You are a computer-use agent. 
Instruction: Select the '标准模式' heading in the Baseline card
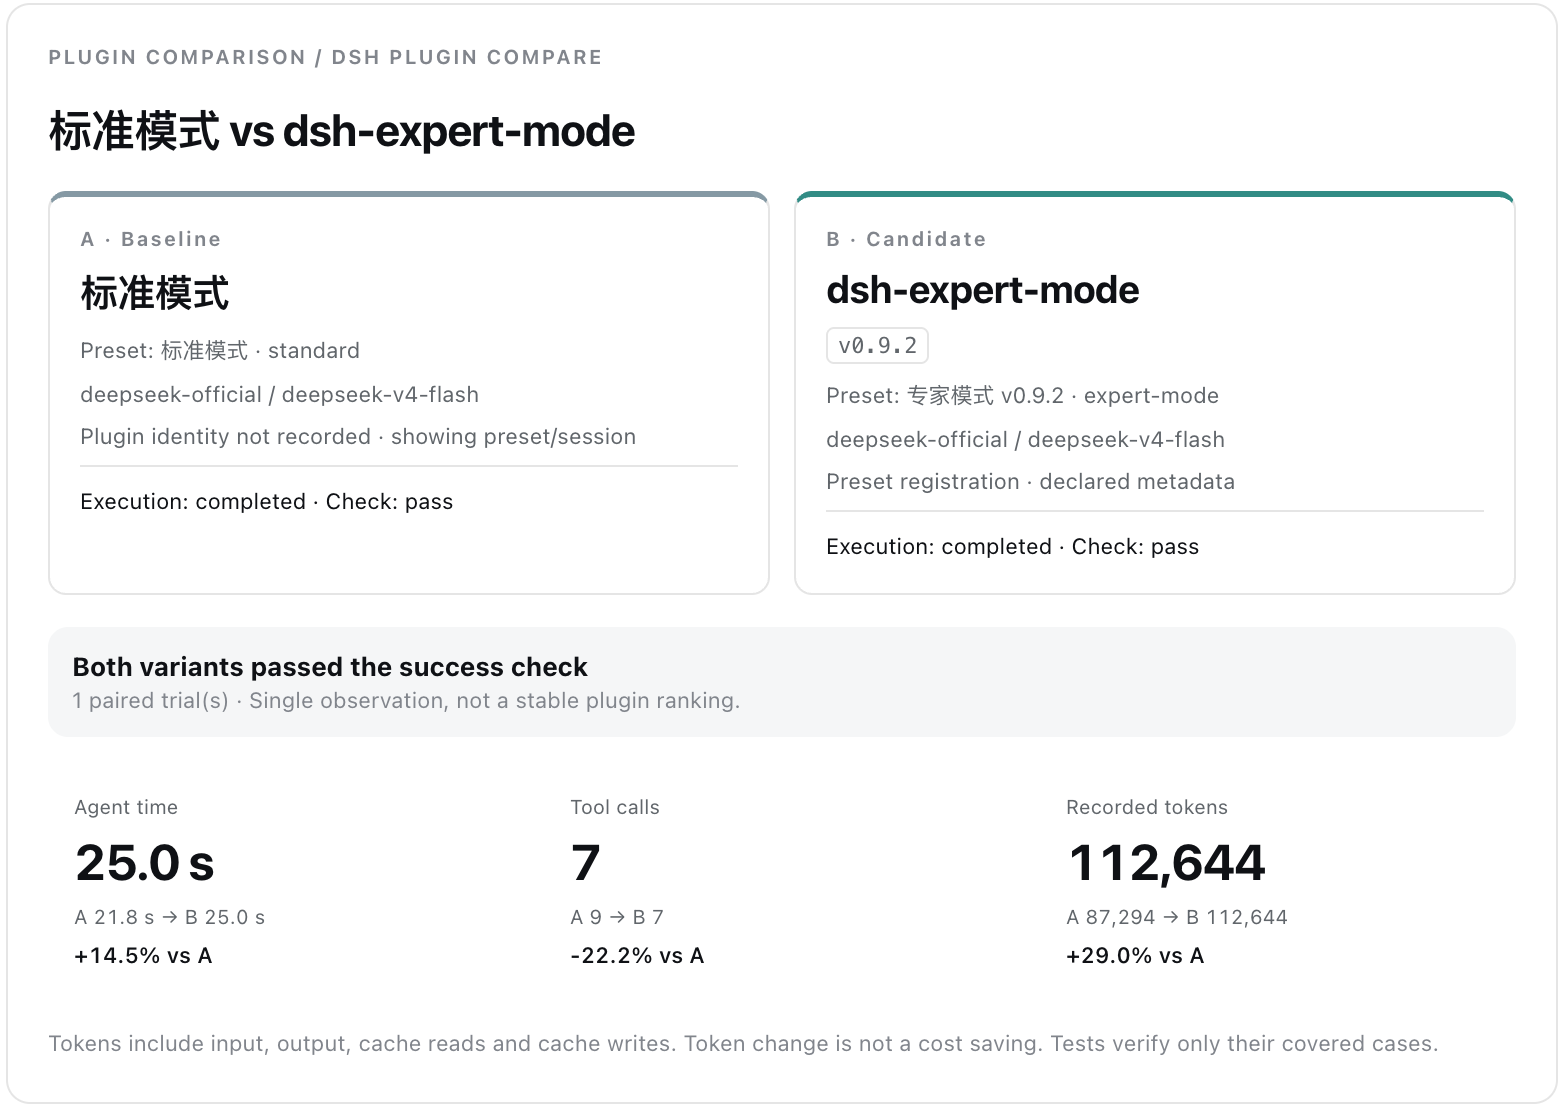tap(155, 293)
